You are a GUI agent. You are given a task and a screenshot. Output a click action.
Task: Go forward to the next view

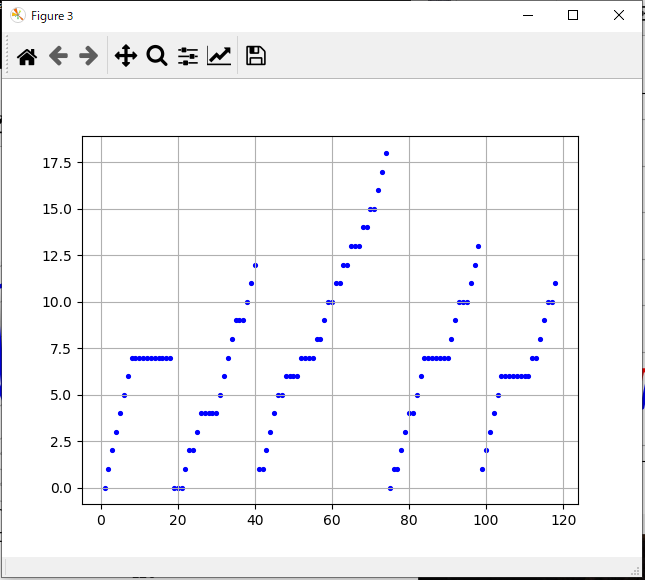88,56
